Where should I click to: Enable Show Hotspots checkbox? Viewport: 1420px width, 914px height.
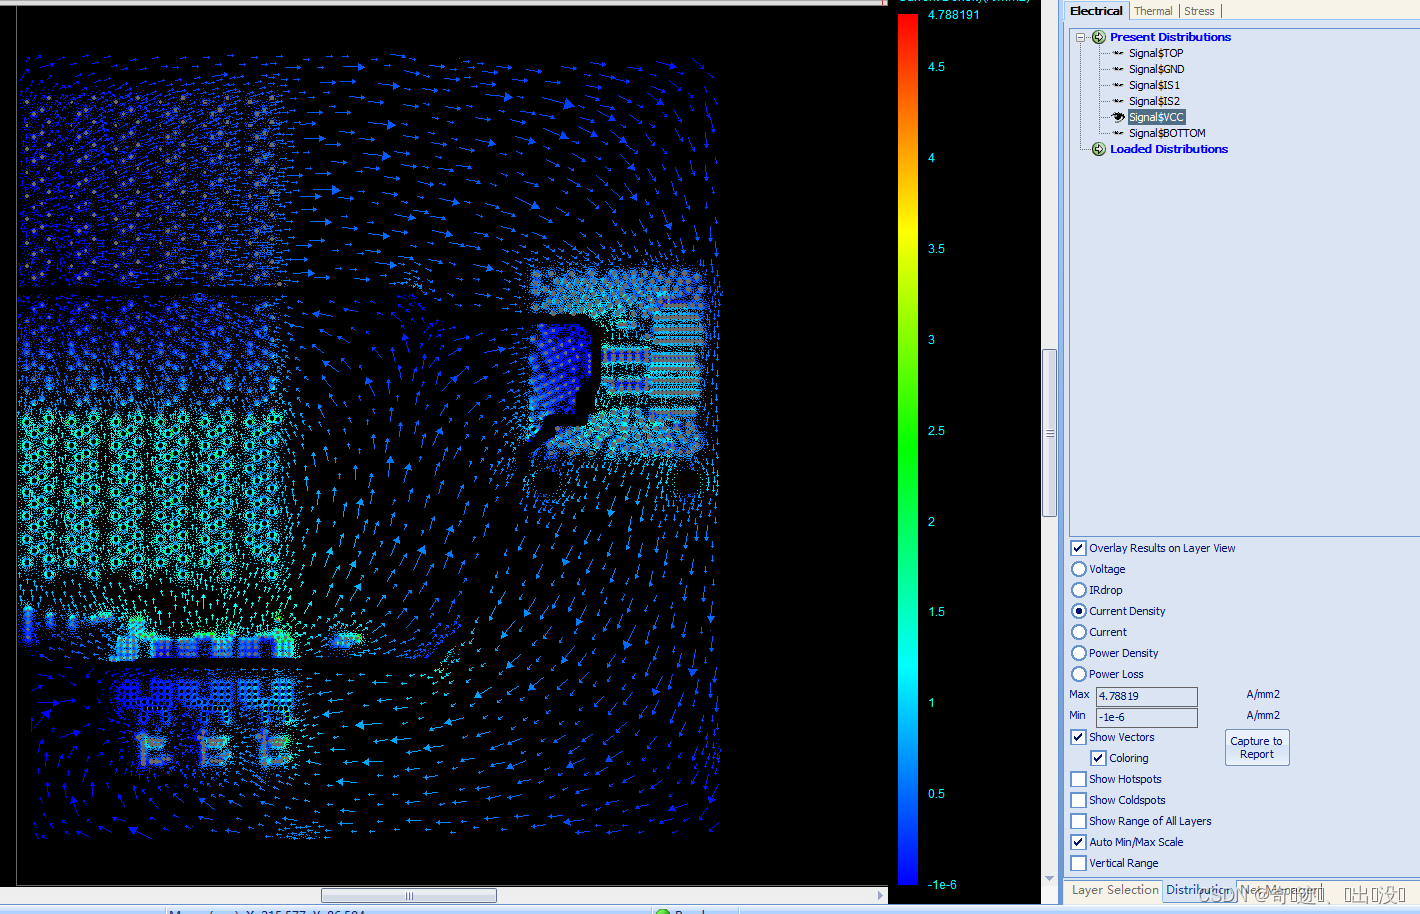click(x=1078, y=779)
